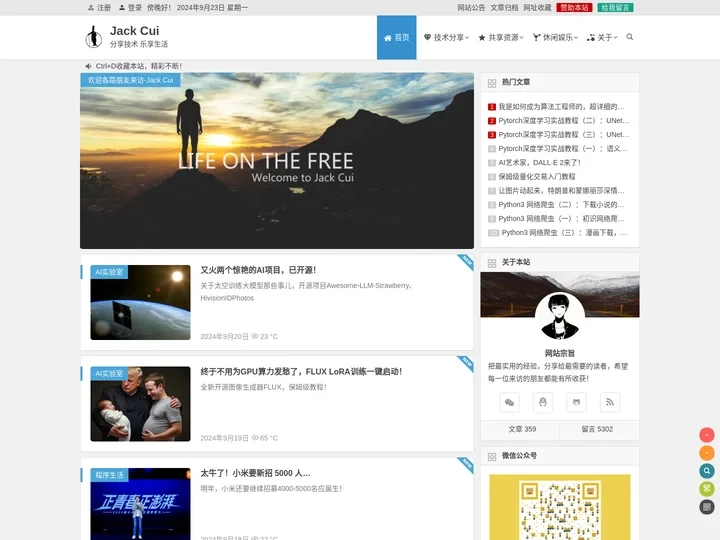Click the QQ icon under 网站宗旨
Viewport: 720px width, 540px height.
543,402
